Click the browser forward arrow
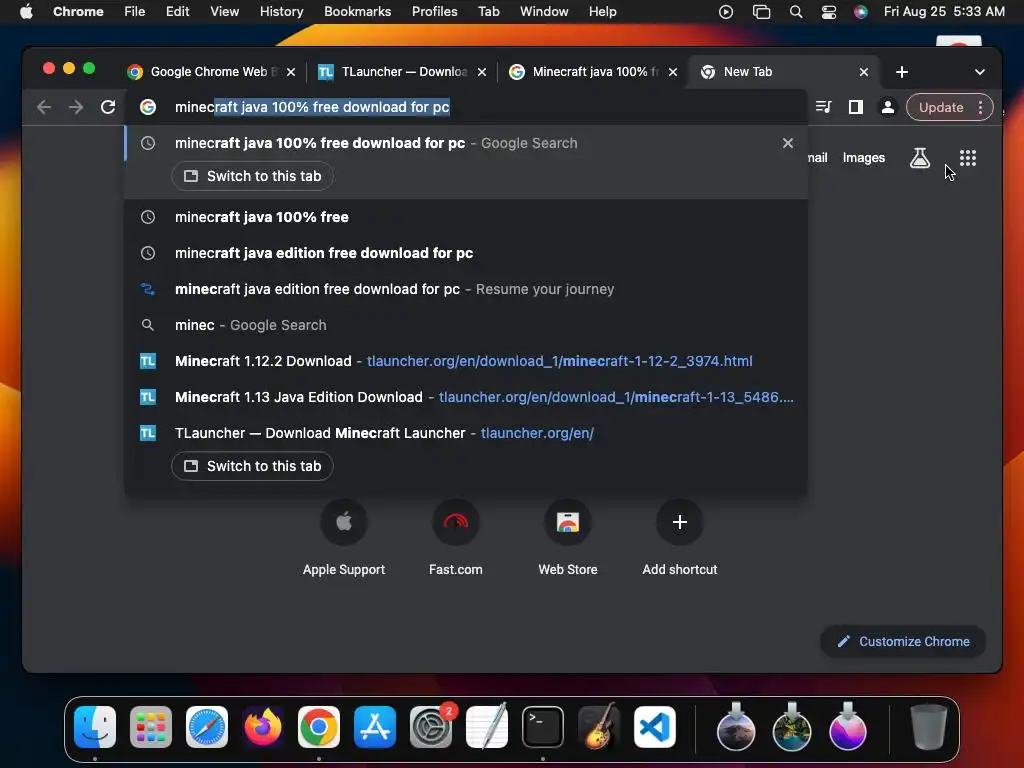Viewport: 1024px width, 768px height. (x=76, y=107)
